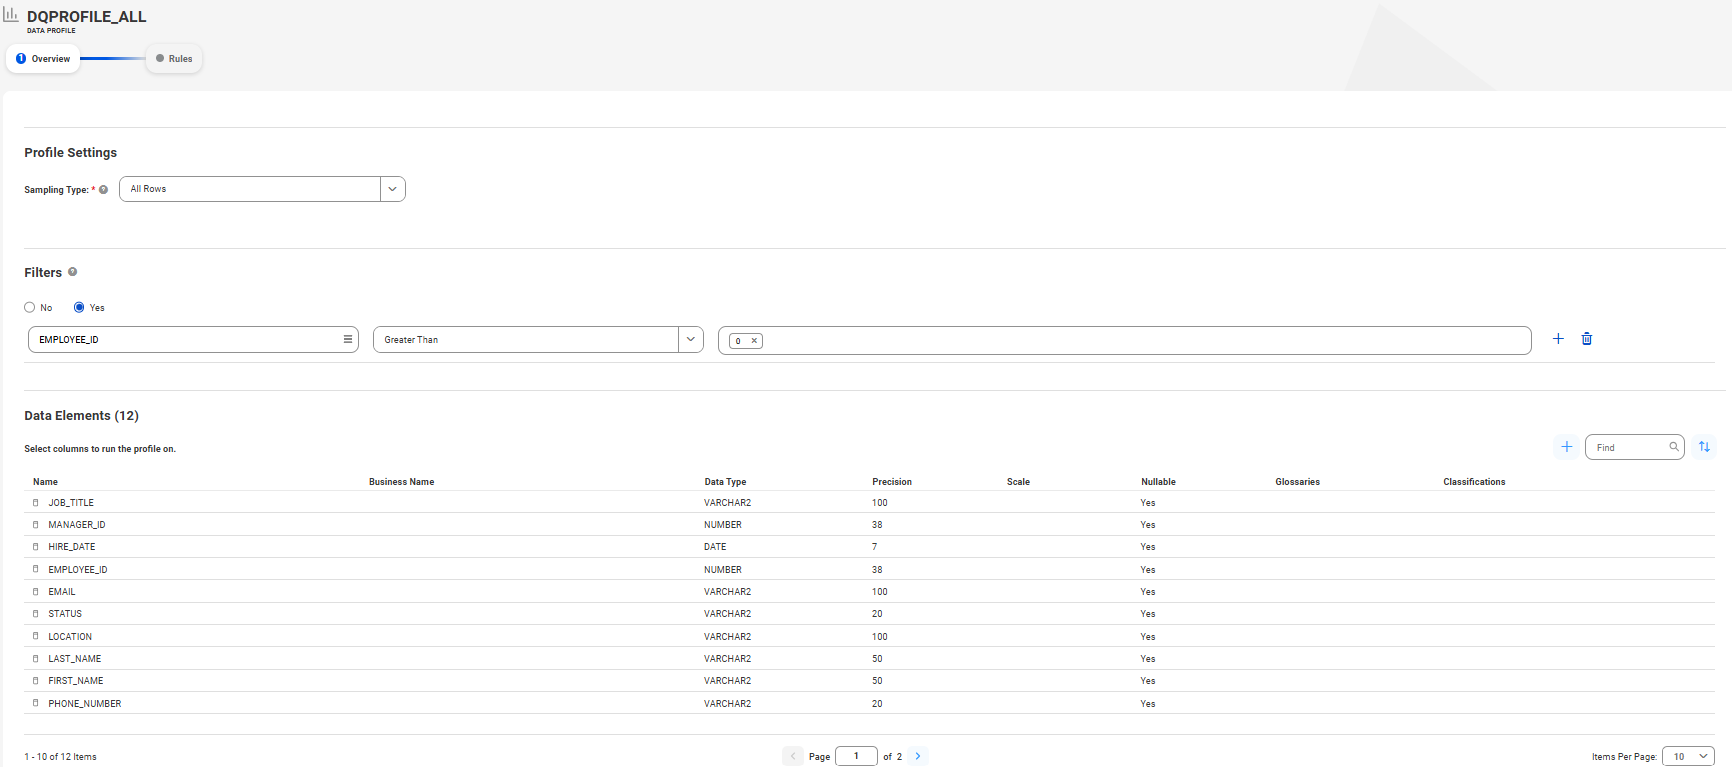Click the PHONE_NUMBER row icon
Viewport: 1732px width, 767px height.
[x=36, y=704]
